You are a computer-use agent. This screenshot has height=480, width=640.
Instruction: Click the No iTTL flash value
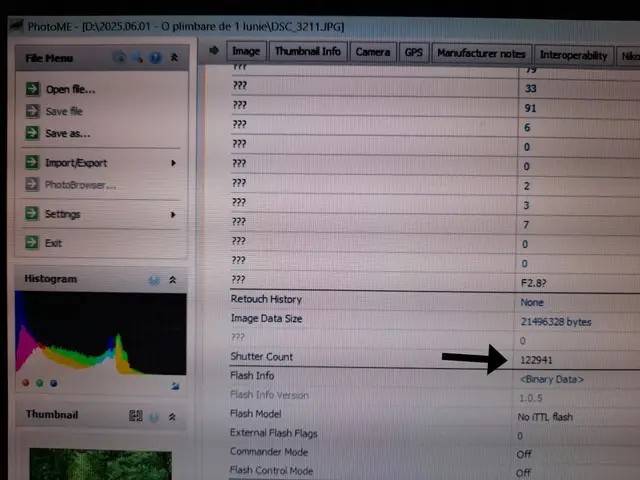[545, 417]
